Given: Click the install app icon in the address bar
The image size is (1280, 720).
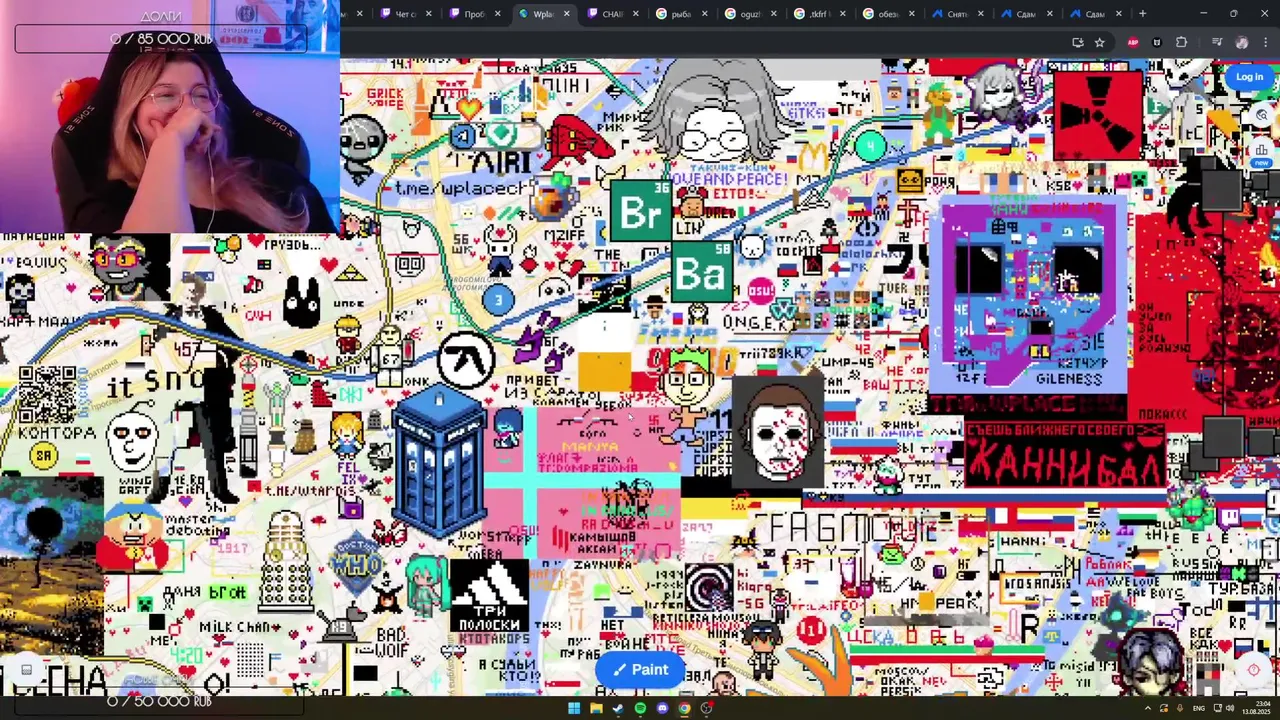Looking at the screenshot, I should coord(1077,42).
